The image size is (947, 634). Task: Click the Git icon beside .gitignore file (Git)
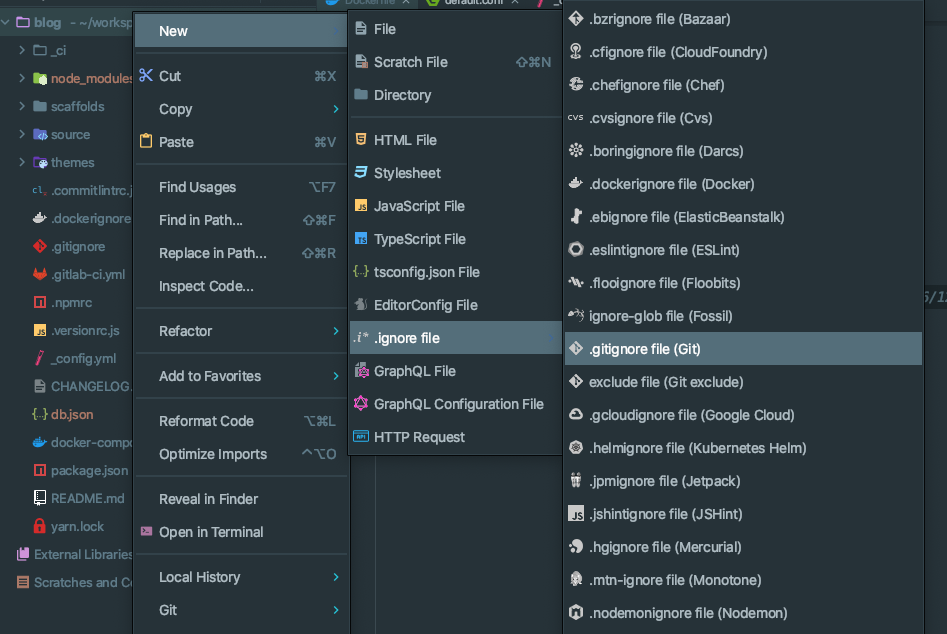click(576, 348)
